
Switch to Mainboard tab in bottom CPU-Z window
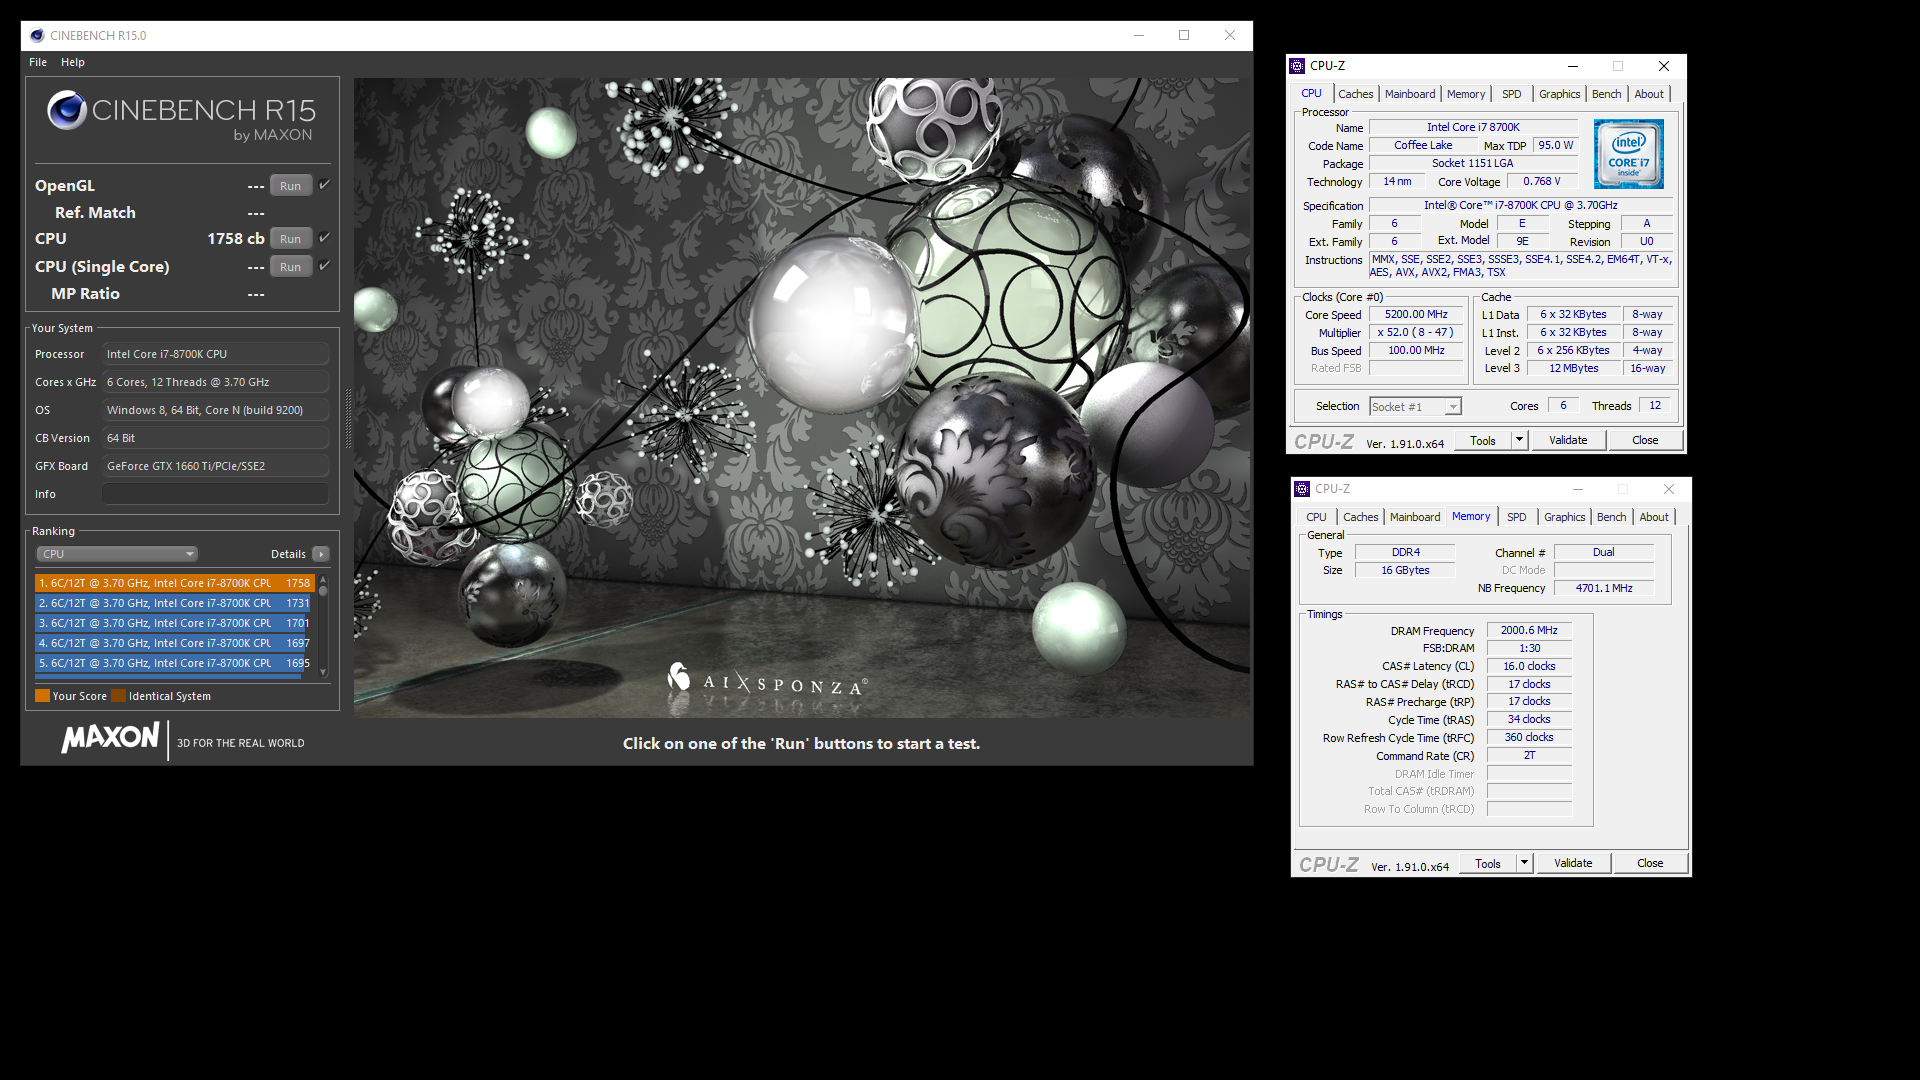point(1415,517)
